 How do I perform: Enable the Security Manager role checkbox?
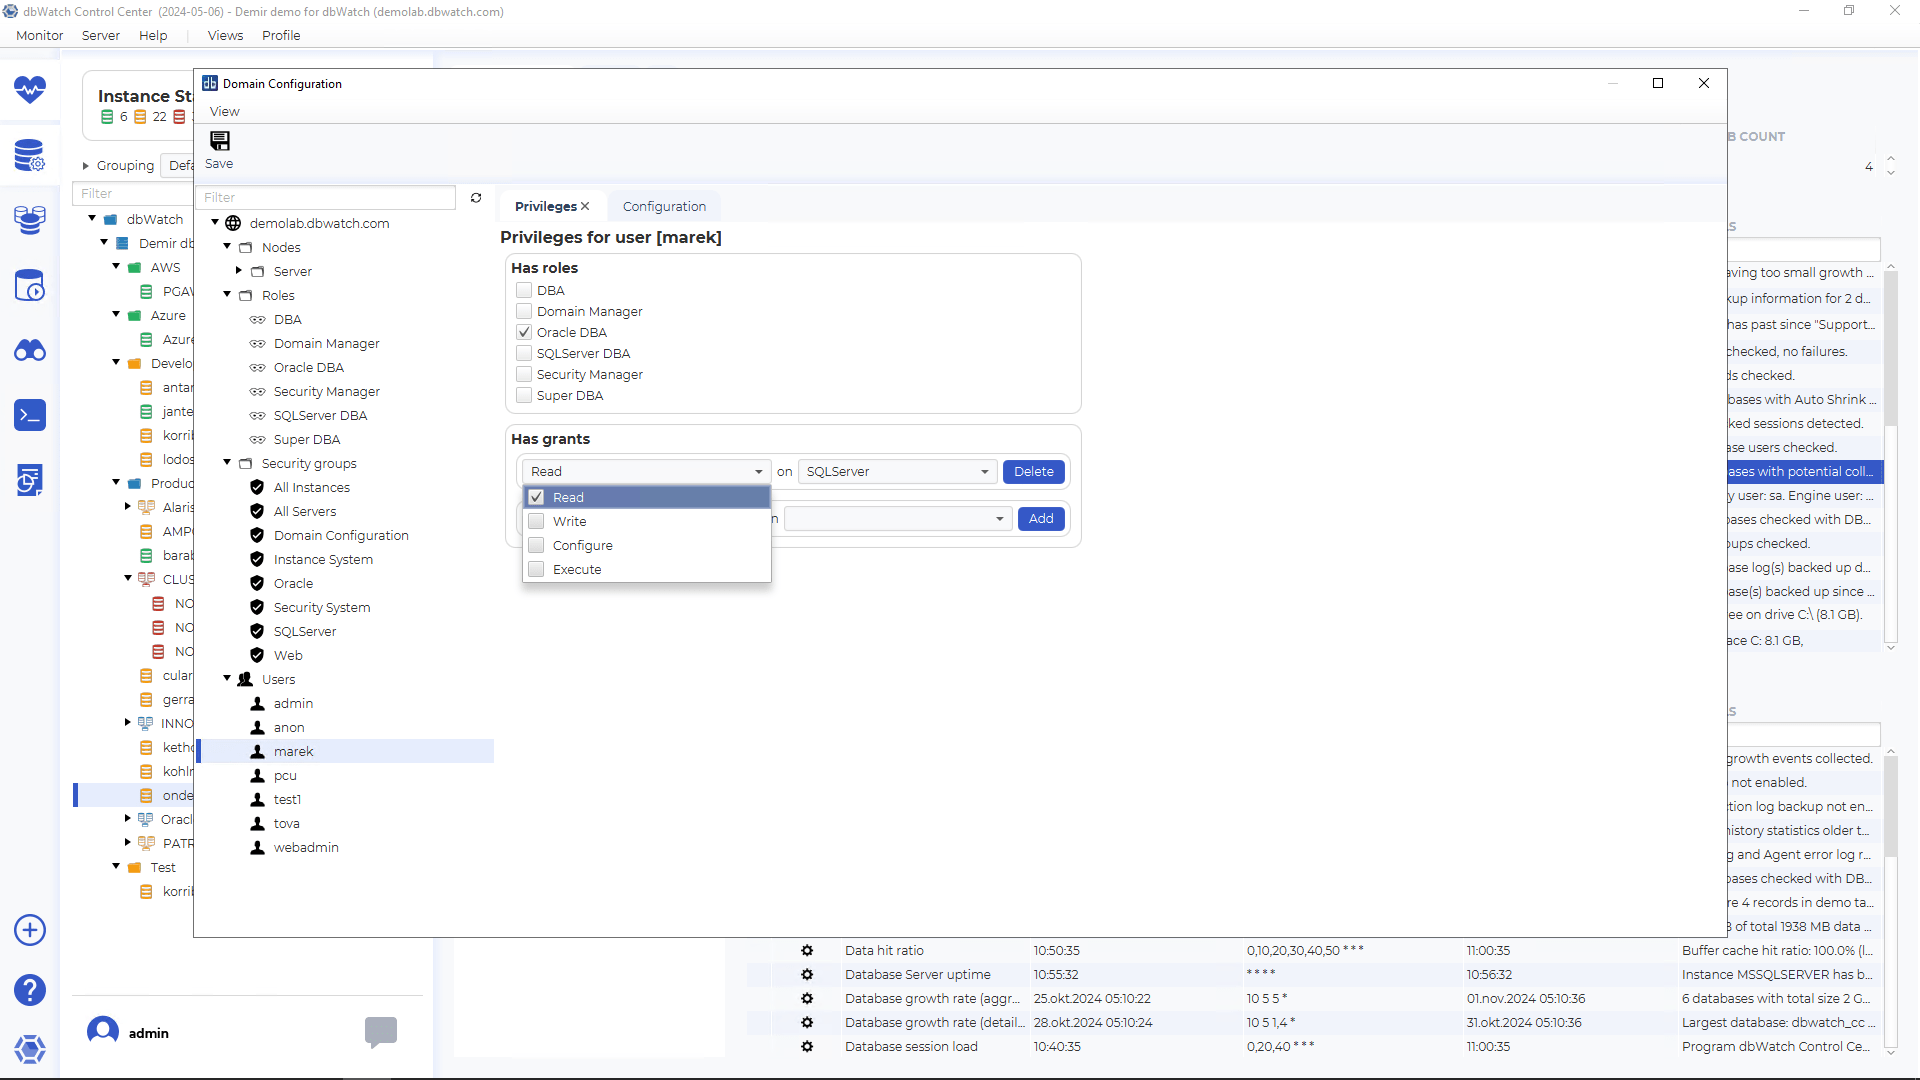[x=524, y=375]
